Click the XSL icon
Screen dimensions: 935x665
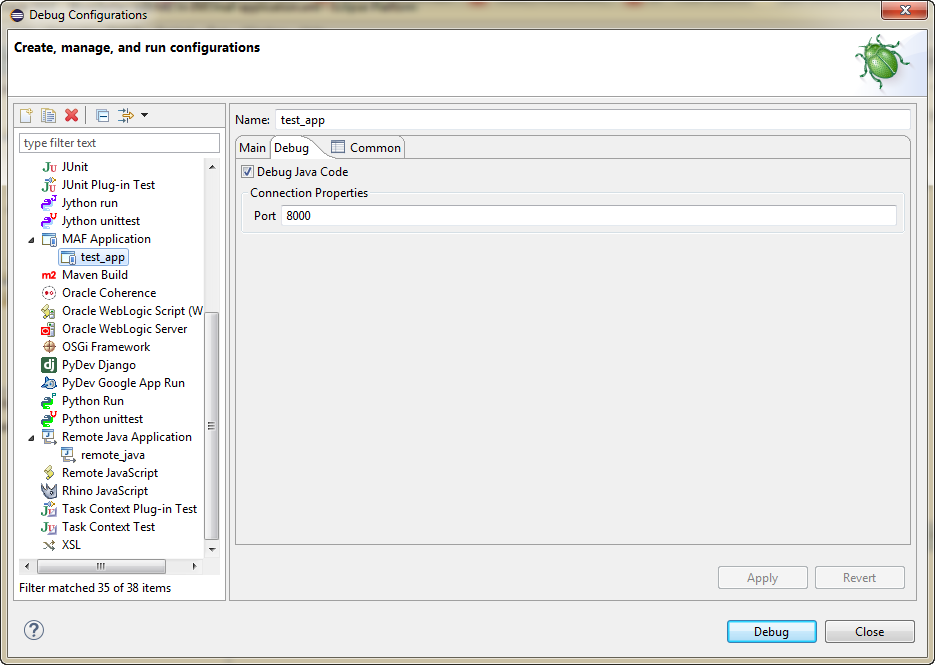(49, 545)
